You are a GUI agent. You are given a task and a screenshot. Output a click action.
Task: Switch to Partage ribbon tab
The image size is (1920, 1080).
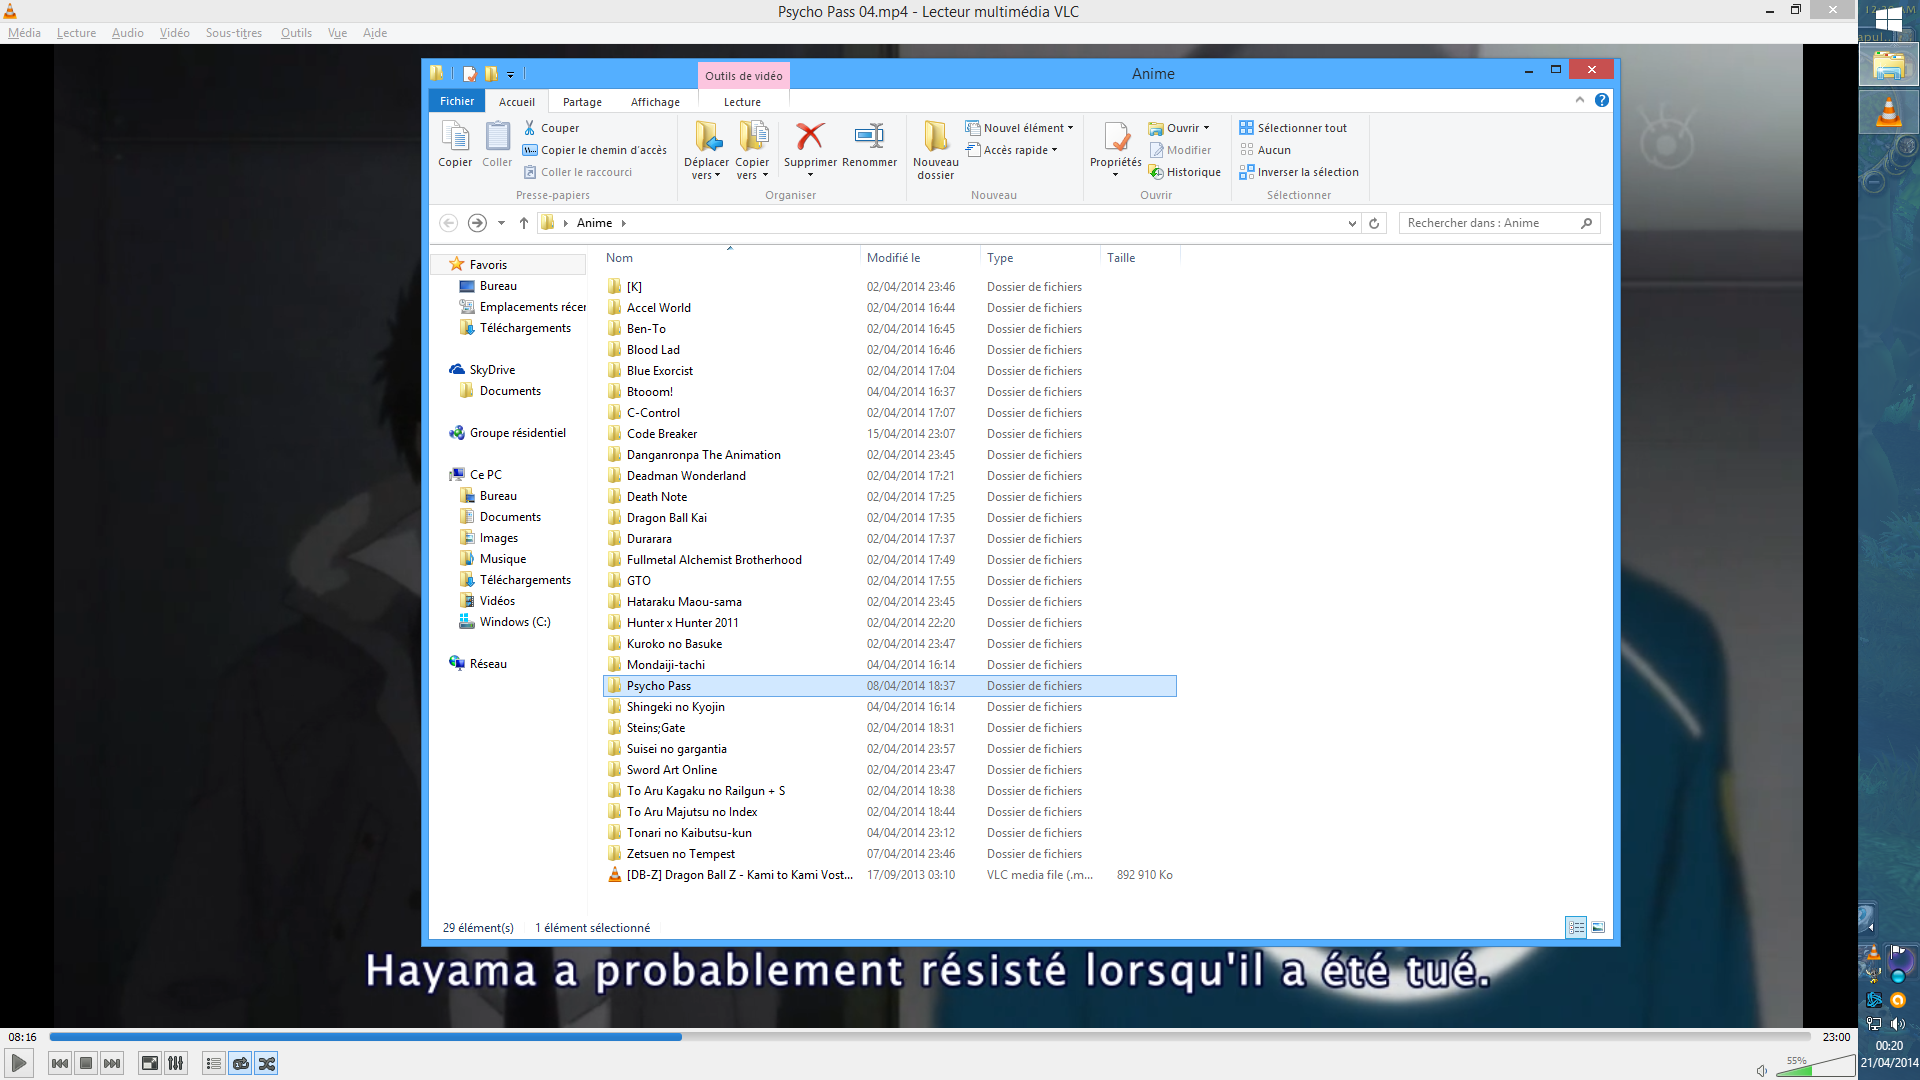point(582,102)
